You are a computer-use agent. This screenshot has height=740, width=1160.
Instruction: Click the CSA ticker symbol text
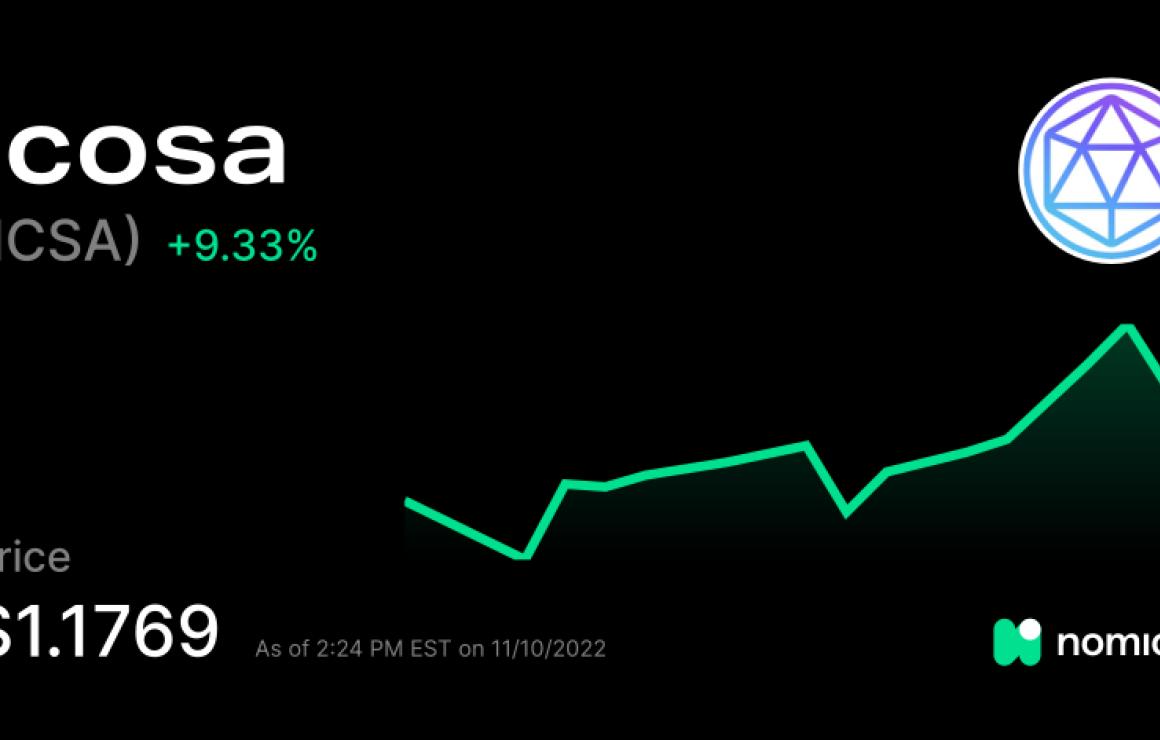(x=70, y=243)
